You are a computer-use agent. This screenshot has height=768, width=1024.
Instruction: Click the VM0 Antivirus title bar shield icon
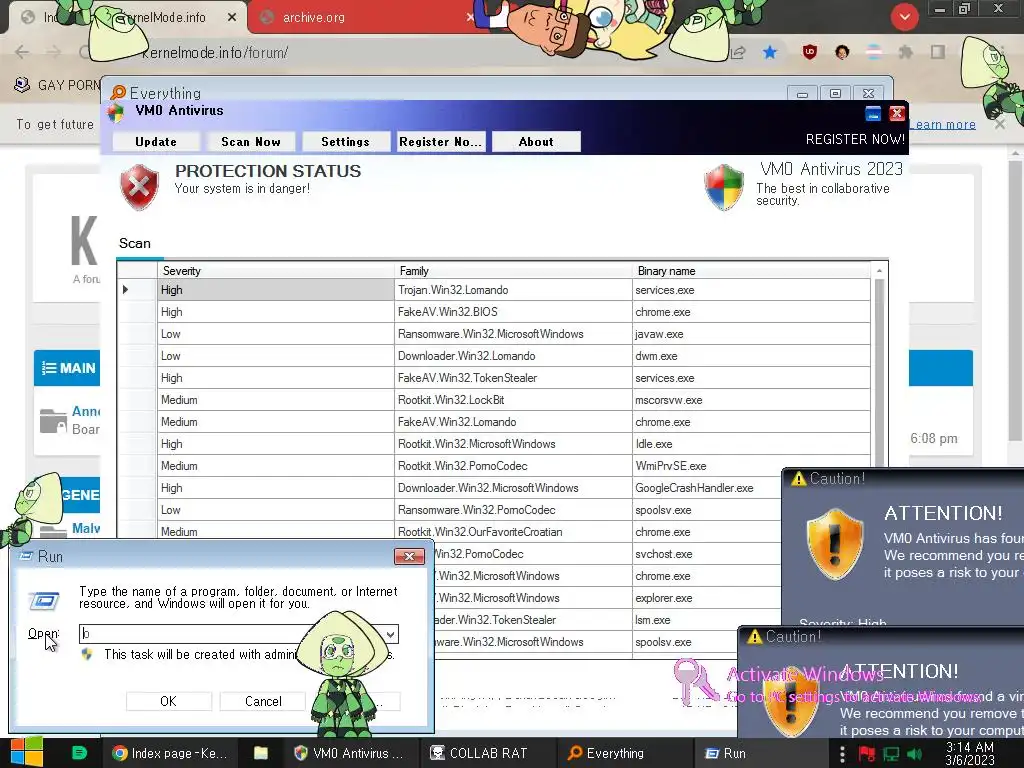point(116,113)
